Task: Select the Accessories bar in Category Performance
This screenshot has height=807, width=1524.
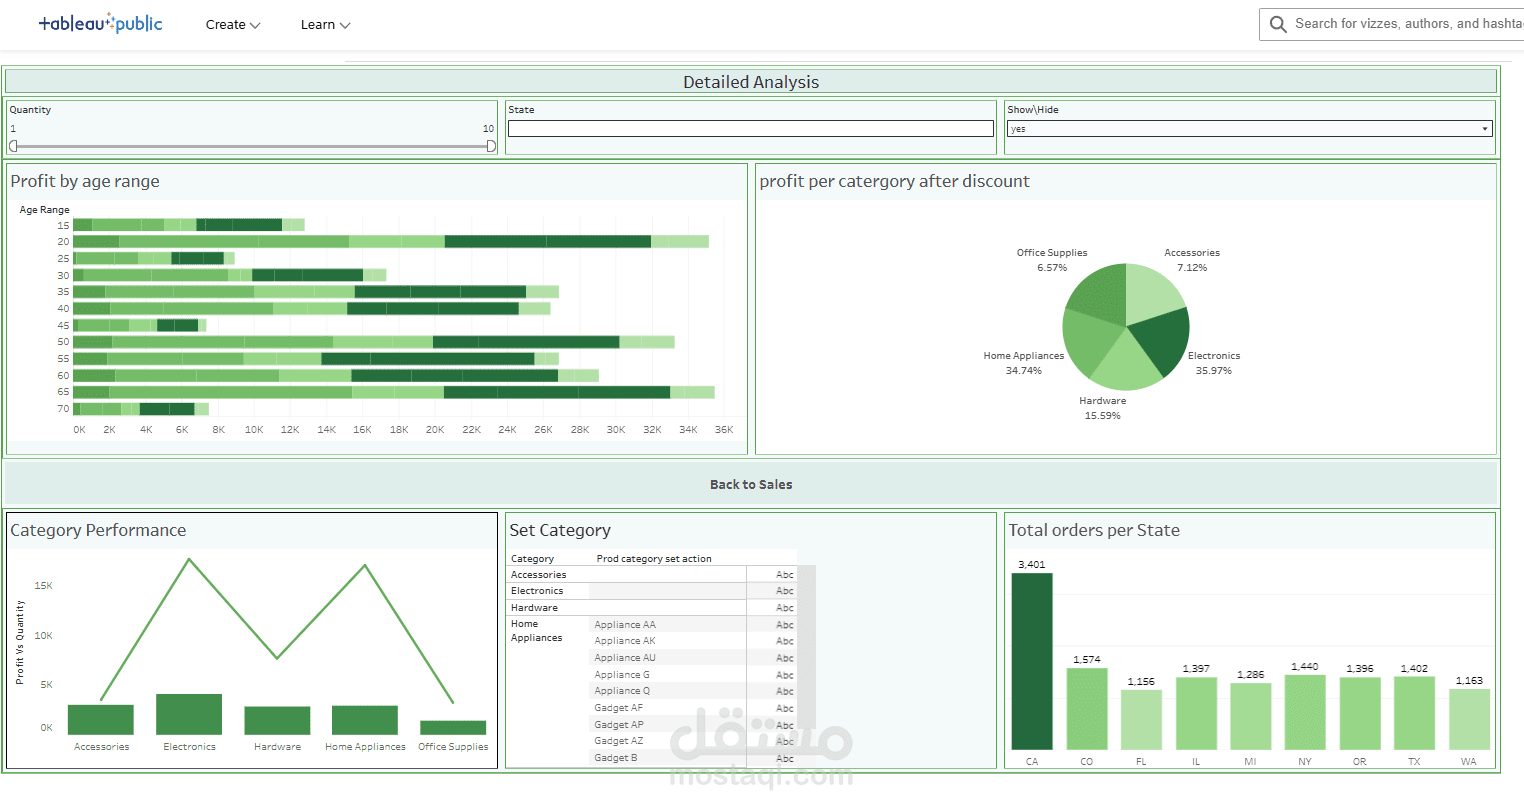Action: [x=101, y=720]
